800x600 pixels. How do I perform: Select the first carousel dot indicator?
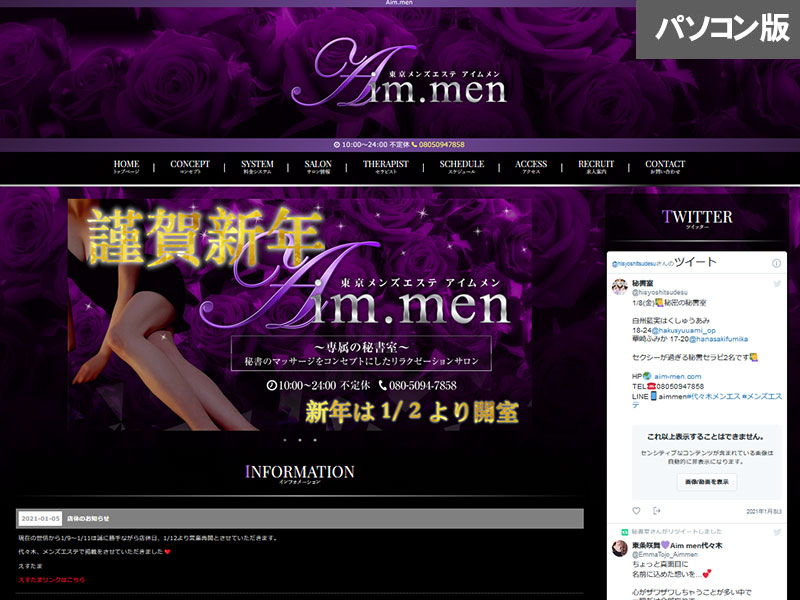coord(284,440)
